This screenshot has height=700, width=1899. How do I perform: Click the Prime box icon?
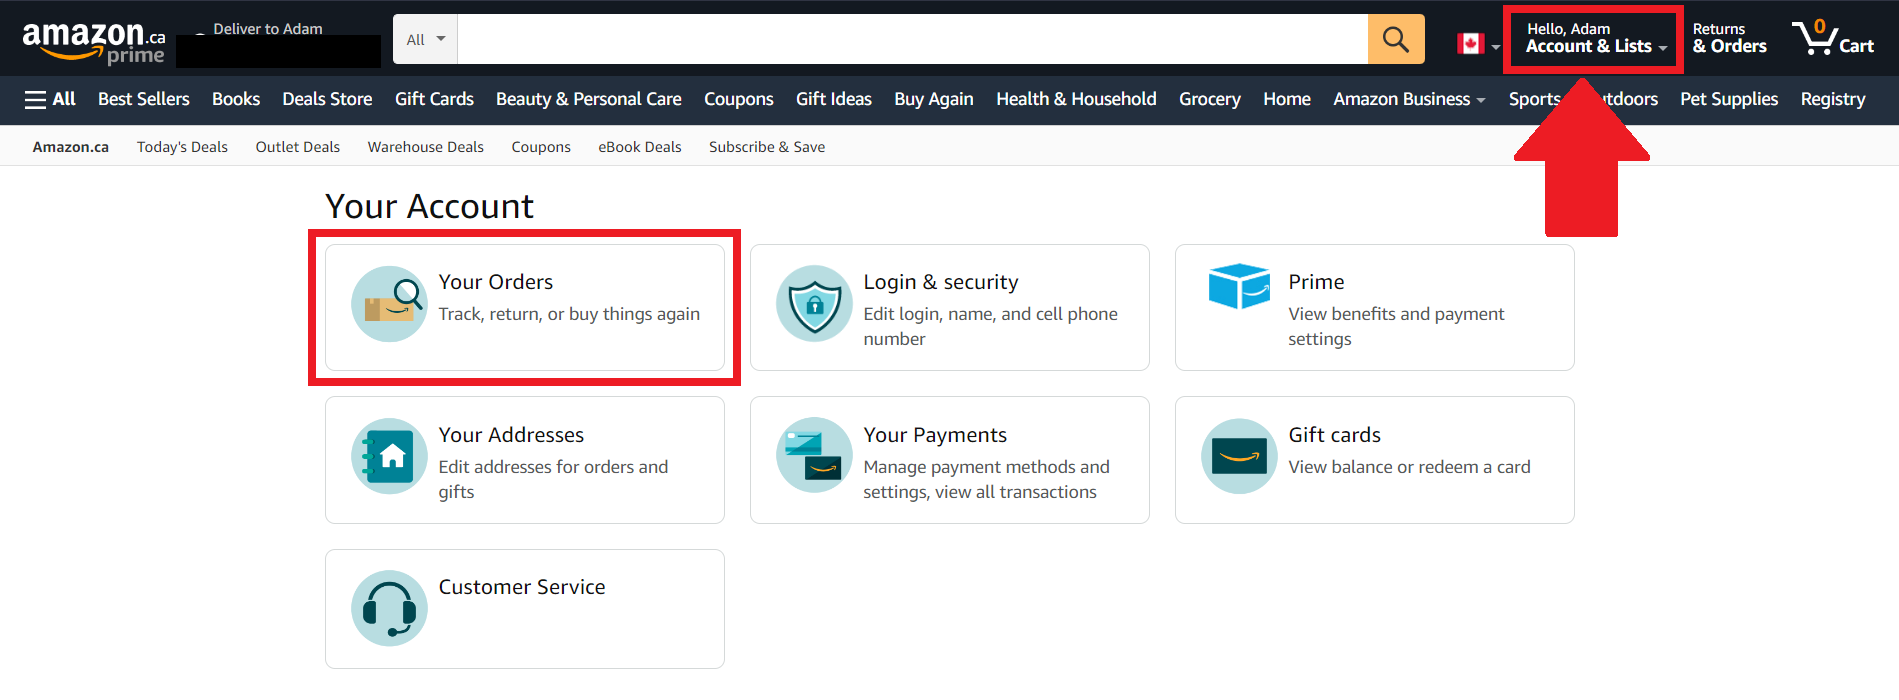pyautogui.click(x=1239, y=286)
